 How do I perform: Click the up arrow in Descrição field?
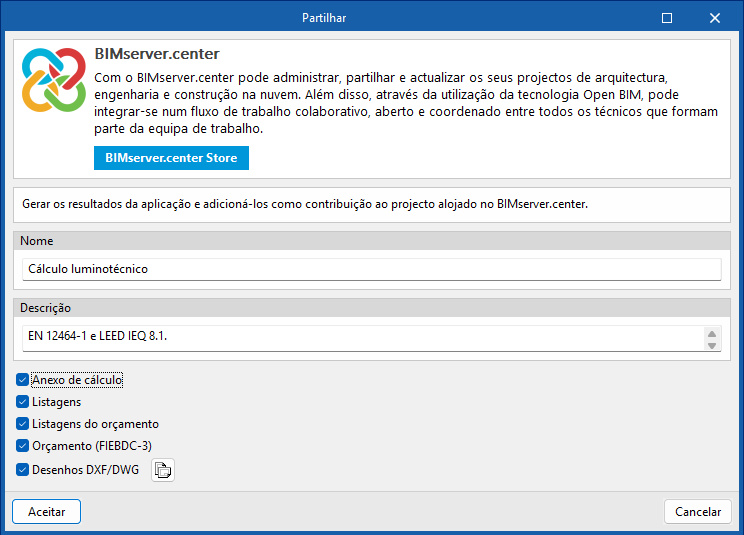click(x=712, y=333)
